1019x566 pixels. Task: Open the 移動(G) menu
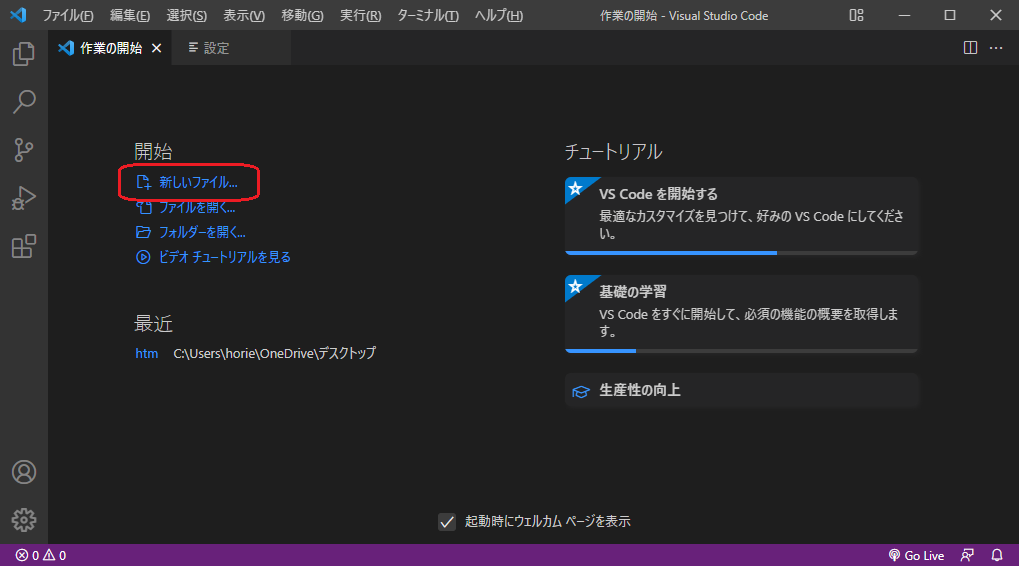302,16
